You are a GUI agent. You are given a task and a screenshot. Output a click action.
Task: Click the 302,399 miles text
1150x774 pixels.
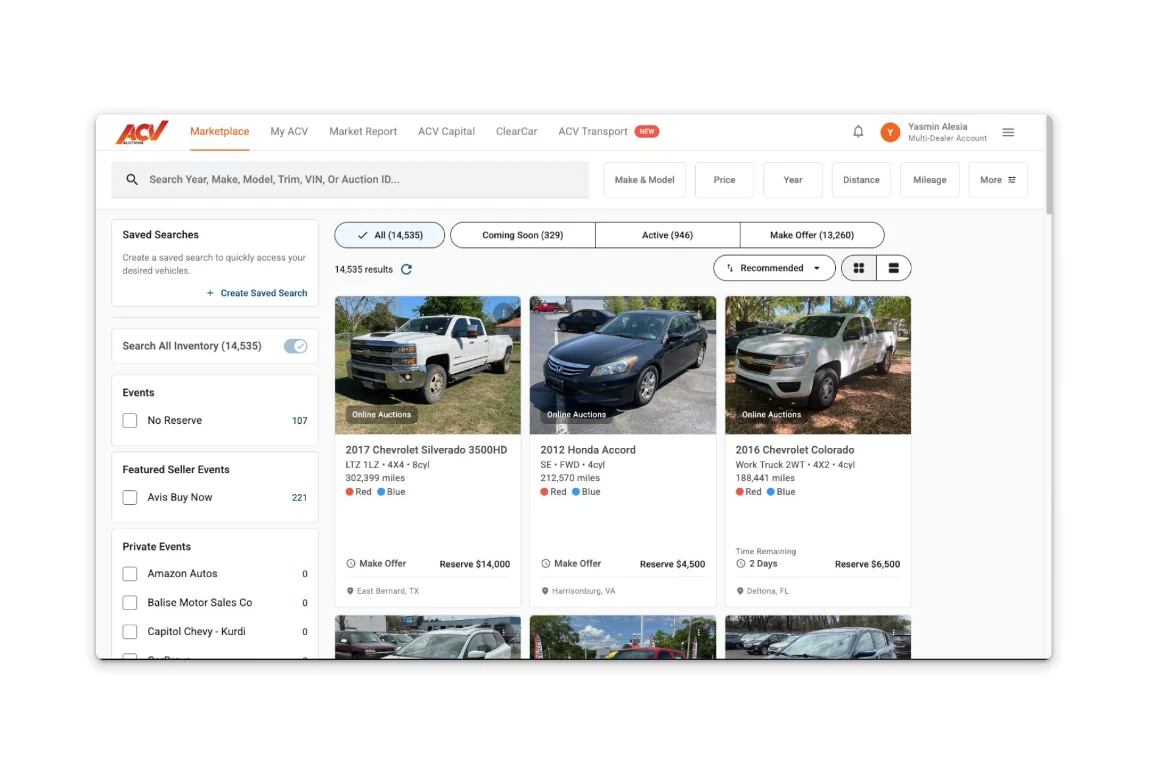click(x=375, y=478)
